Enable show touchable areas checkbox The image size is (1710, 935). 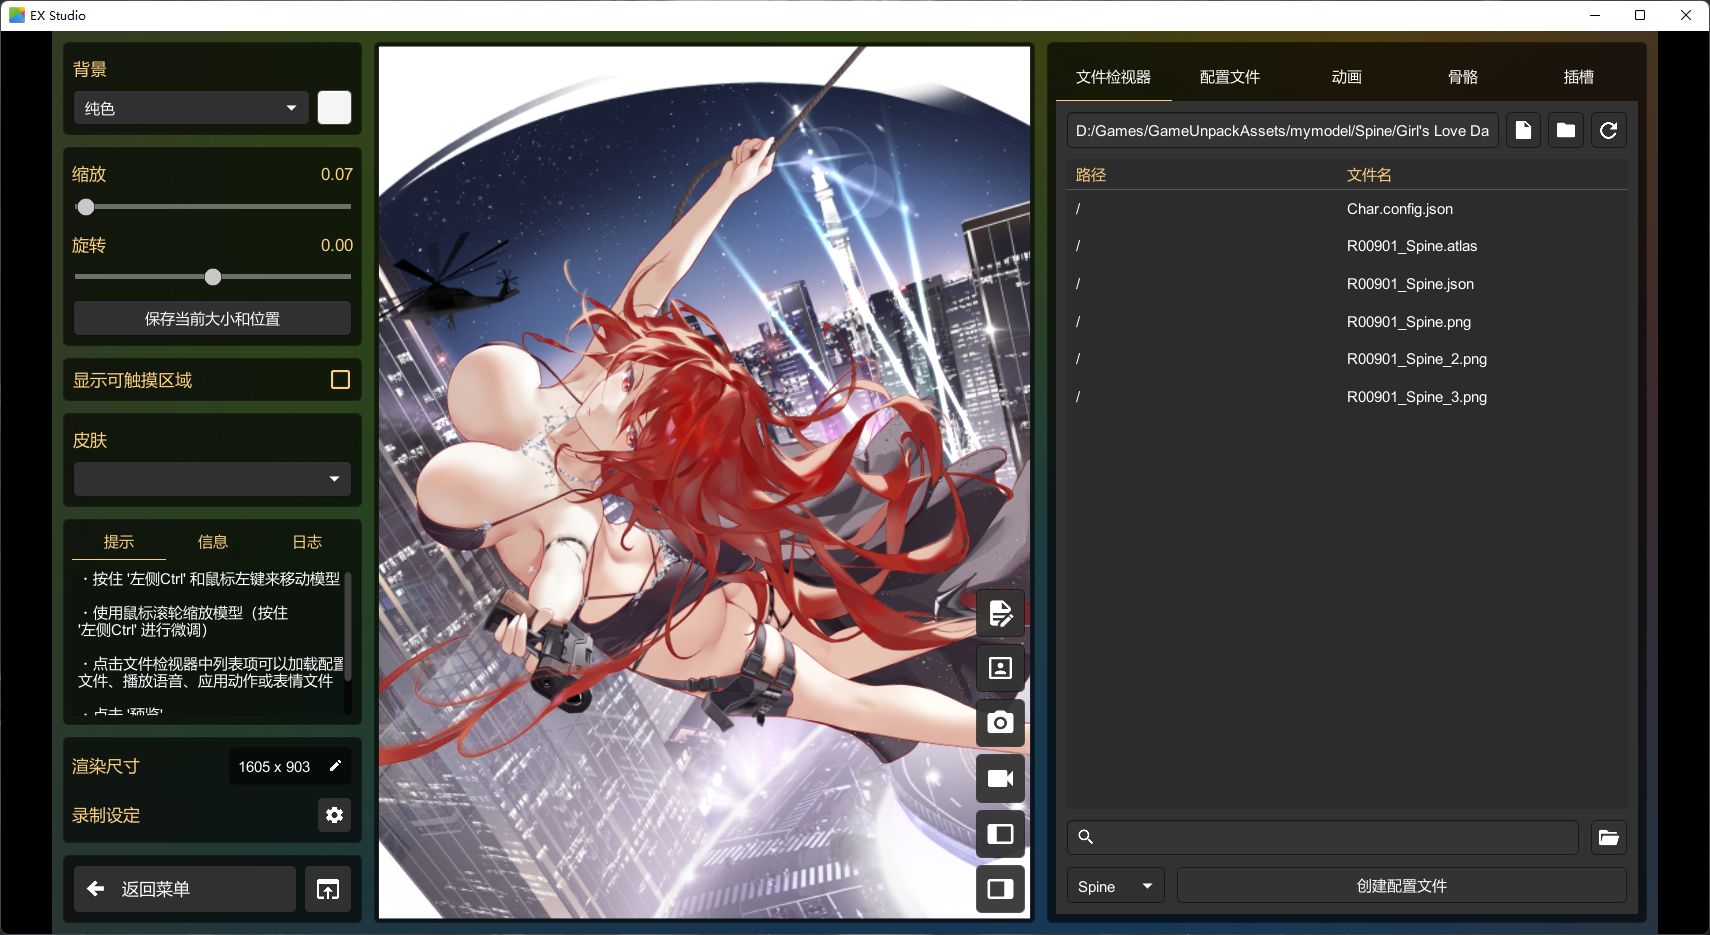(x=340, y=380)
